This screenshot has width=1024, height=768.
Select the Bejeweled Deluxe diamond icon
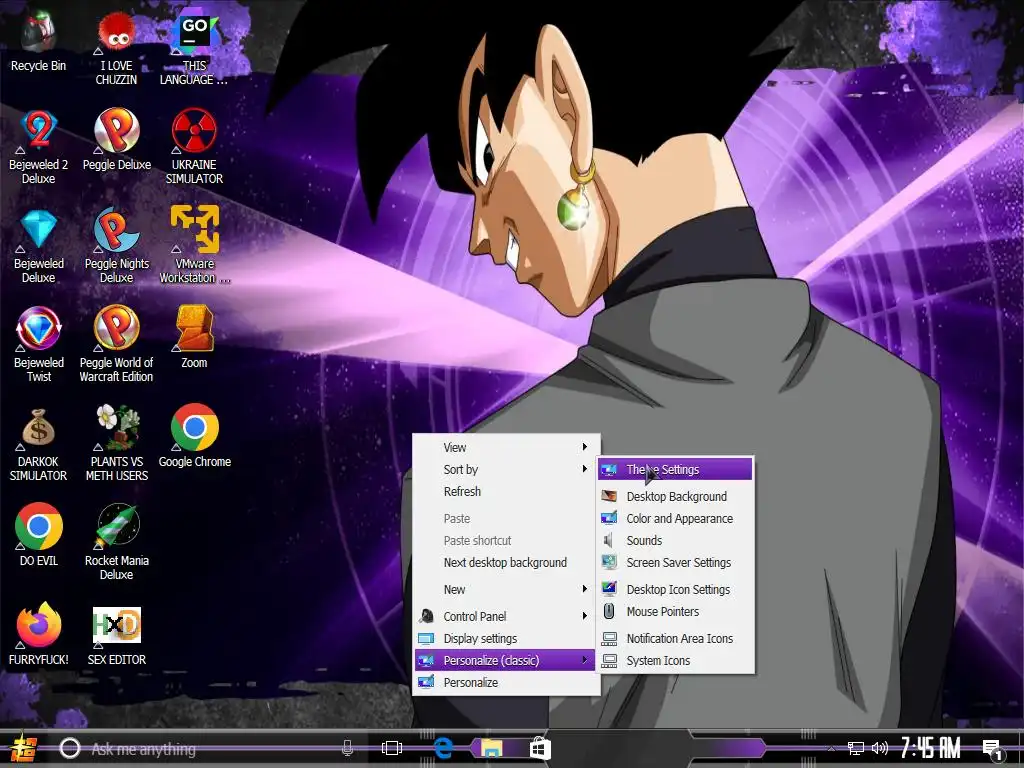click(39, 247)
